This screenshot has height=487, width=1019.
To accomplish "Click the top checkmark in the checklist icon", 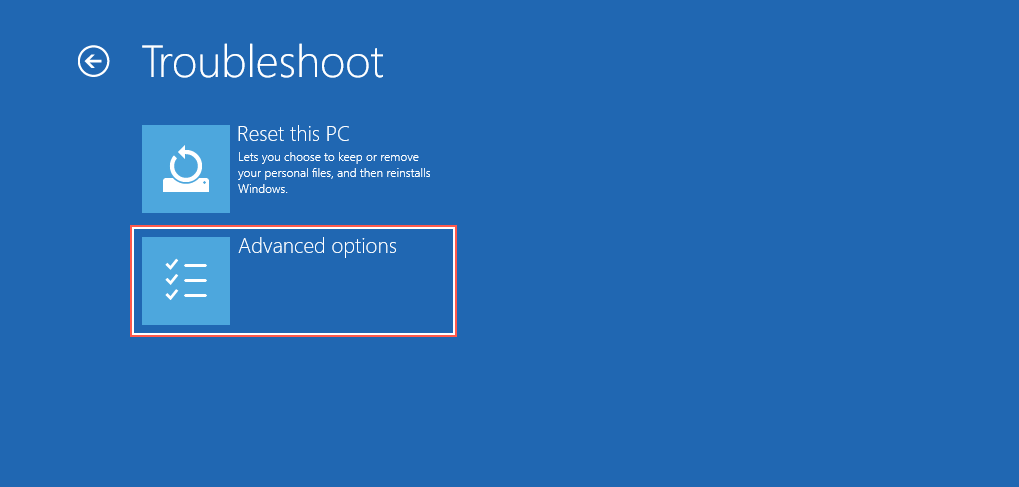I will point(172,265).
